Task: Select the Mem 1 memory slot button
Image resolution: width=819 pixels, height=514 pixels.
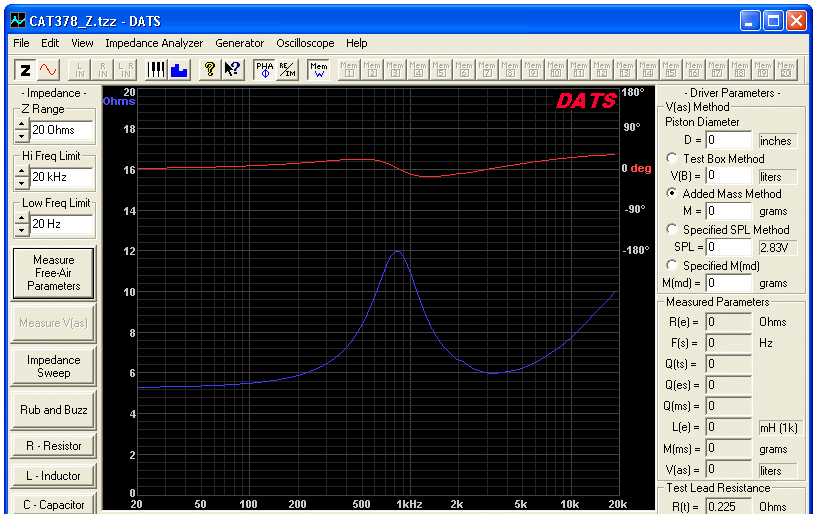Action: 349,69
